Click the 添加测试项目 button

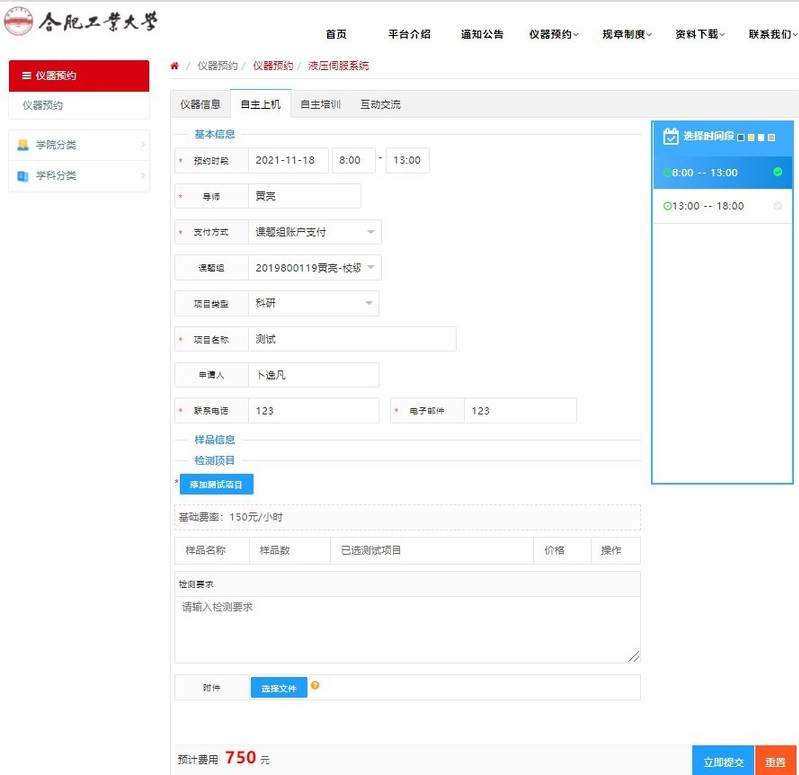[216, 485]
